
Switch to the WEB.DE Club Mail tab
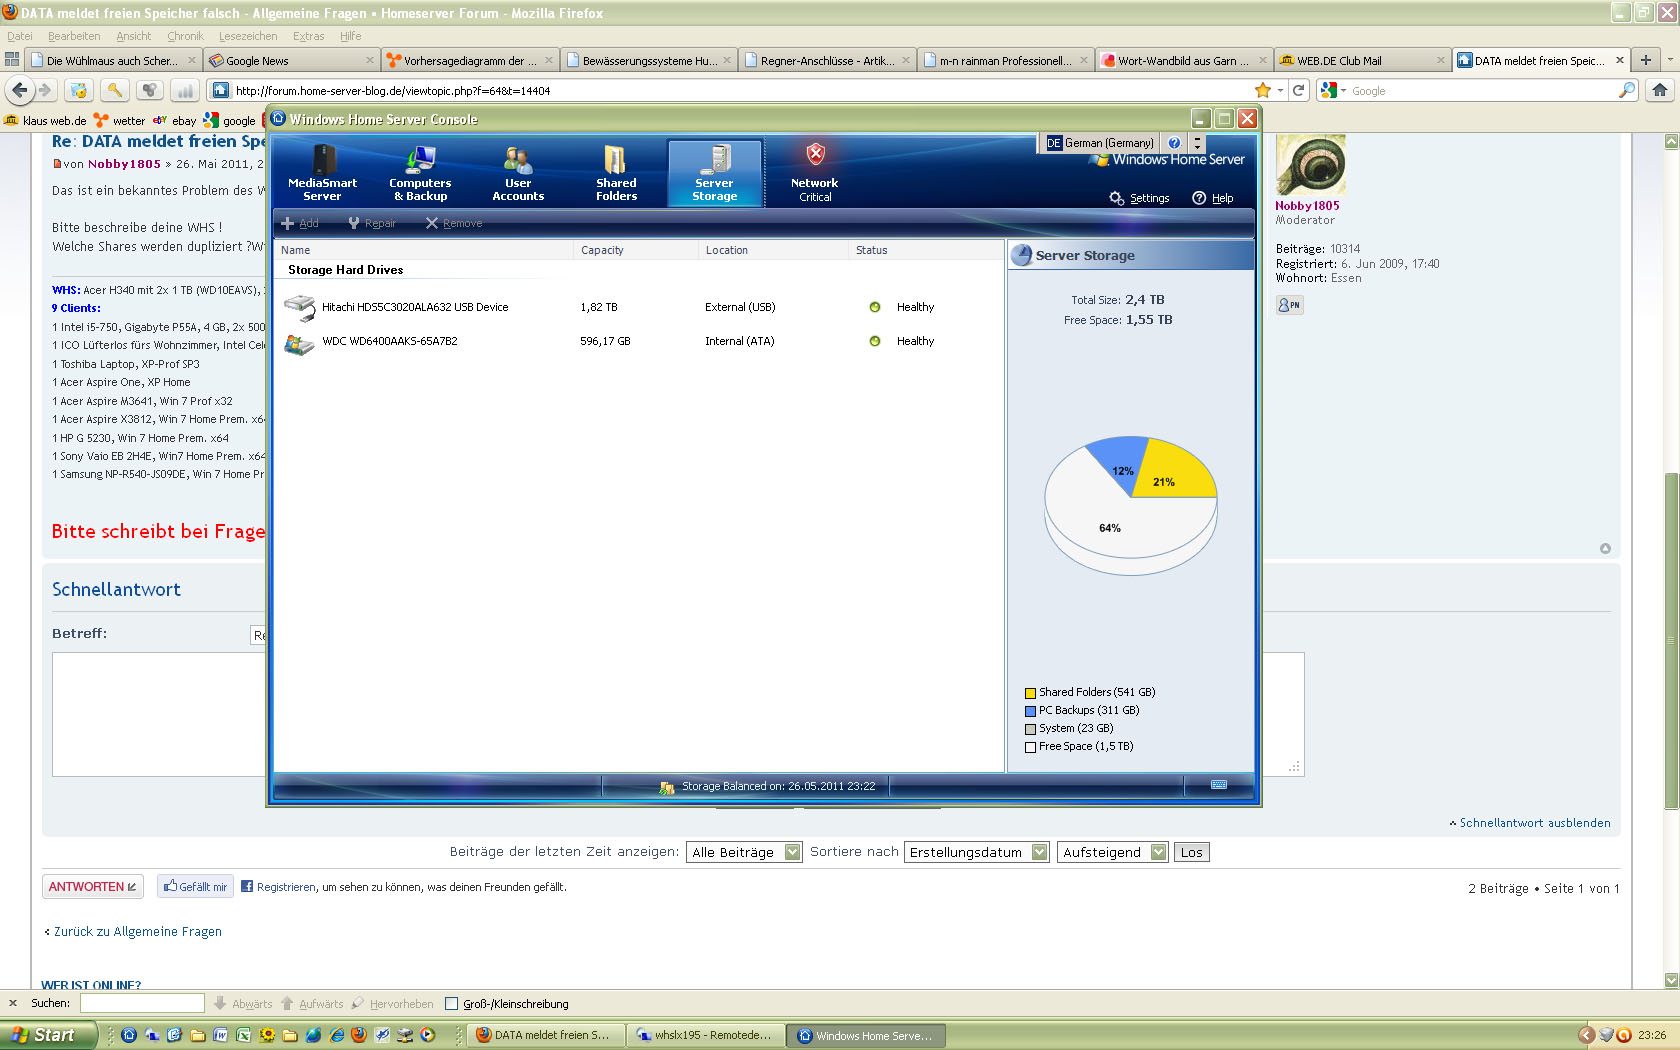click(x=1362, y=60)
